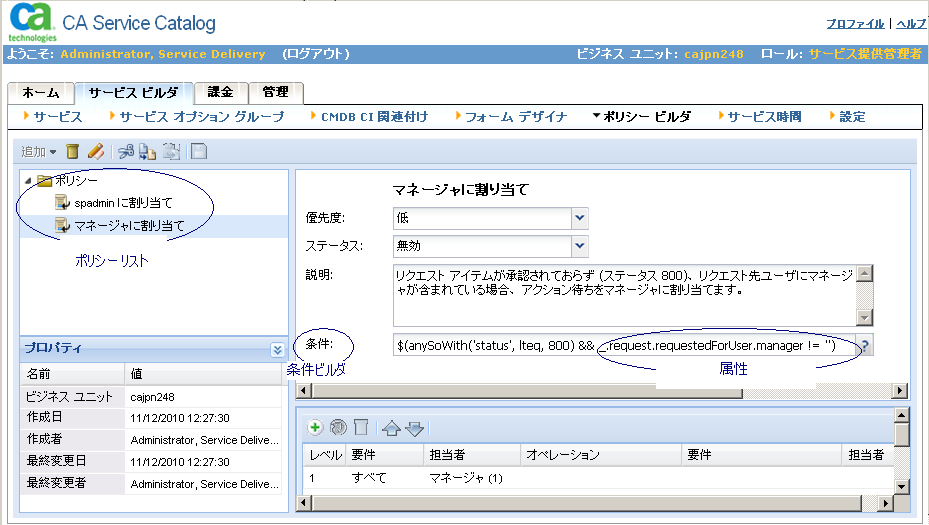Image resolution: width=929 pixels, height=525 pixels.
Task: Select the spadmin に割り当て policy
Action: coord(122,203)
